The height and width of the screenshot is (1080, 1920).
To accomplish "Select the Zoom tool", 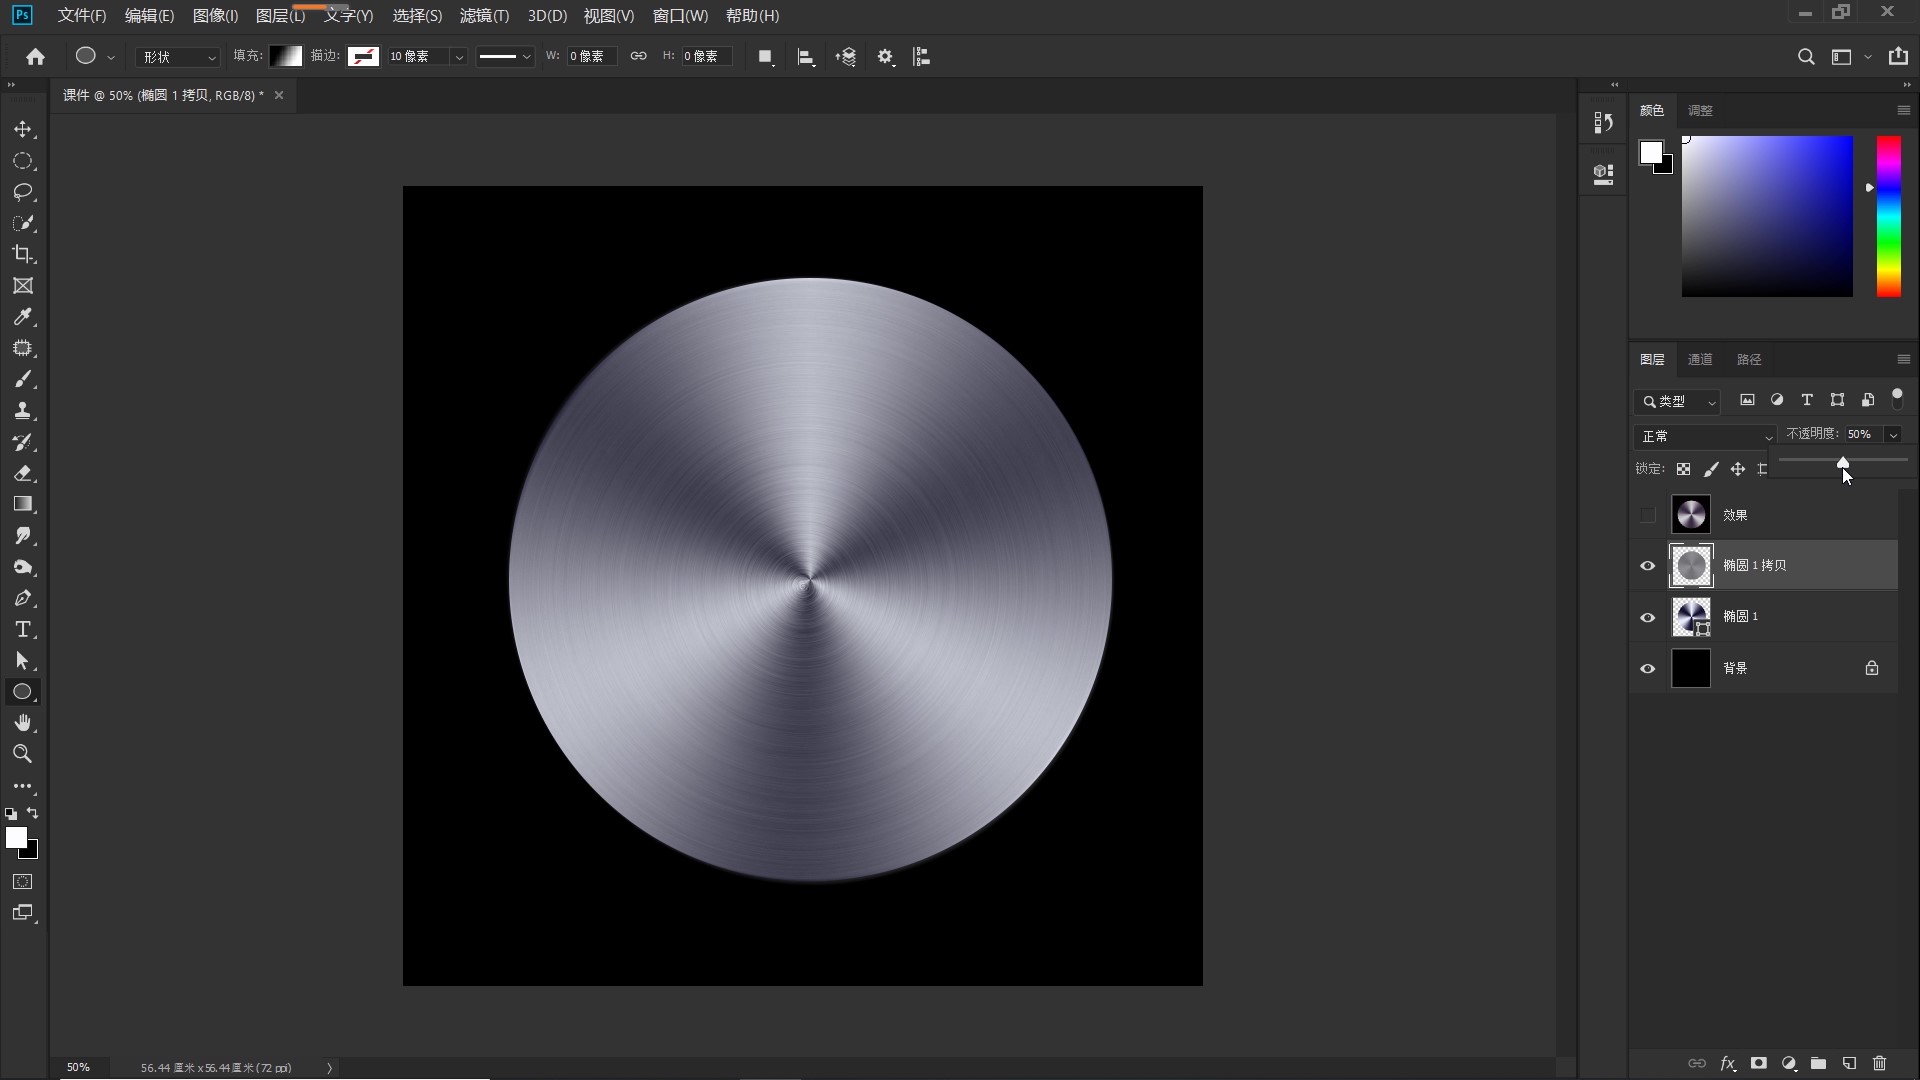I will [x=23, y=754].
